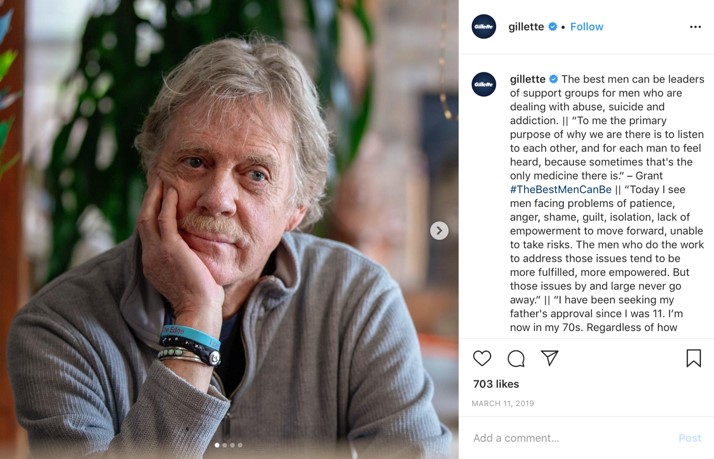Click the Gillette avatar beside caption
Viewport: 714px width, 459px height.
click(x=484, y=84)
